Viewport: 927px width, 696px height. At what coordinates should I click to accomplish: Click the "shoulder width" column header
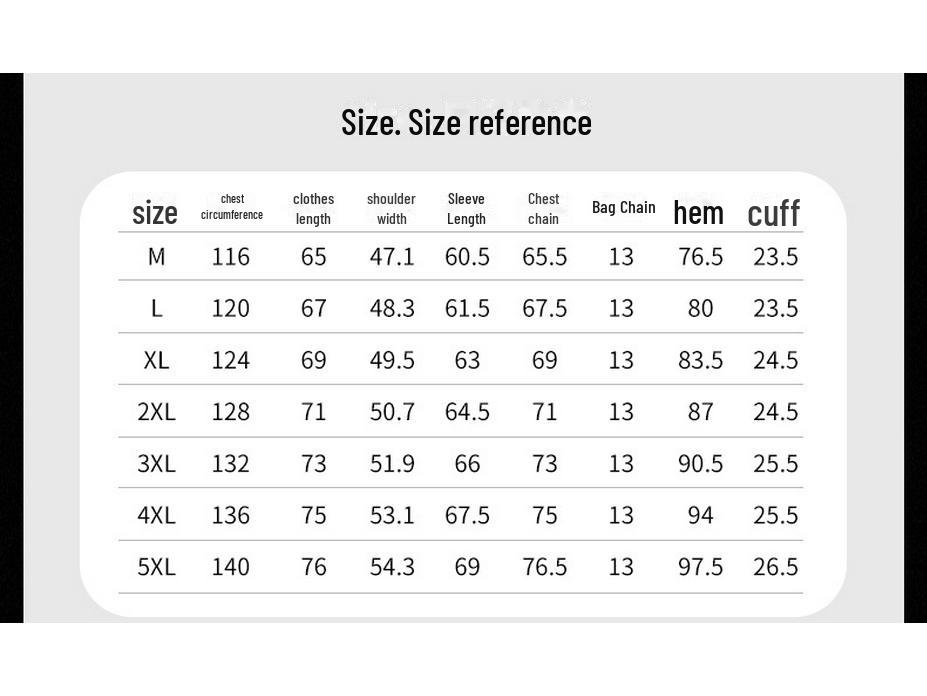(391, 209)
